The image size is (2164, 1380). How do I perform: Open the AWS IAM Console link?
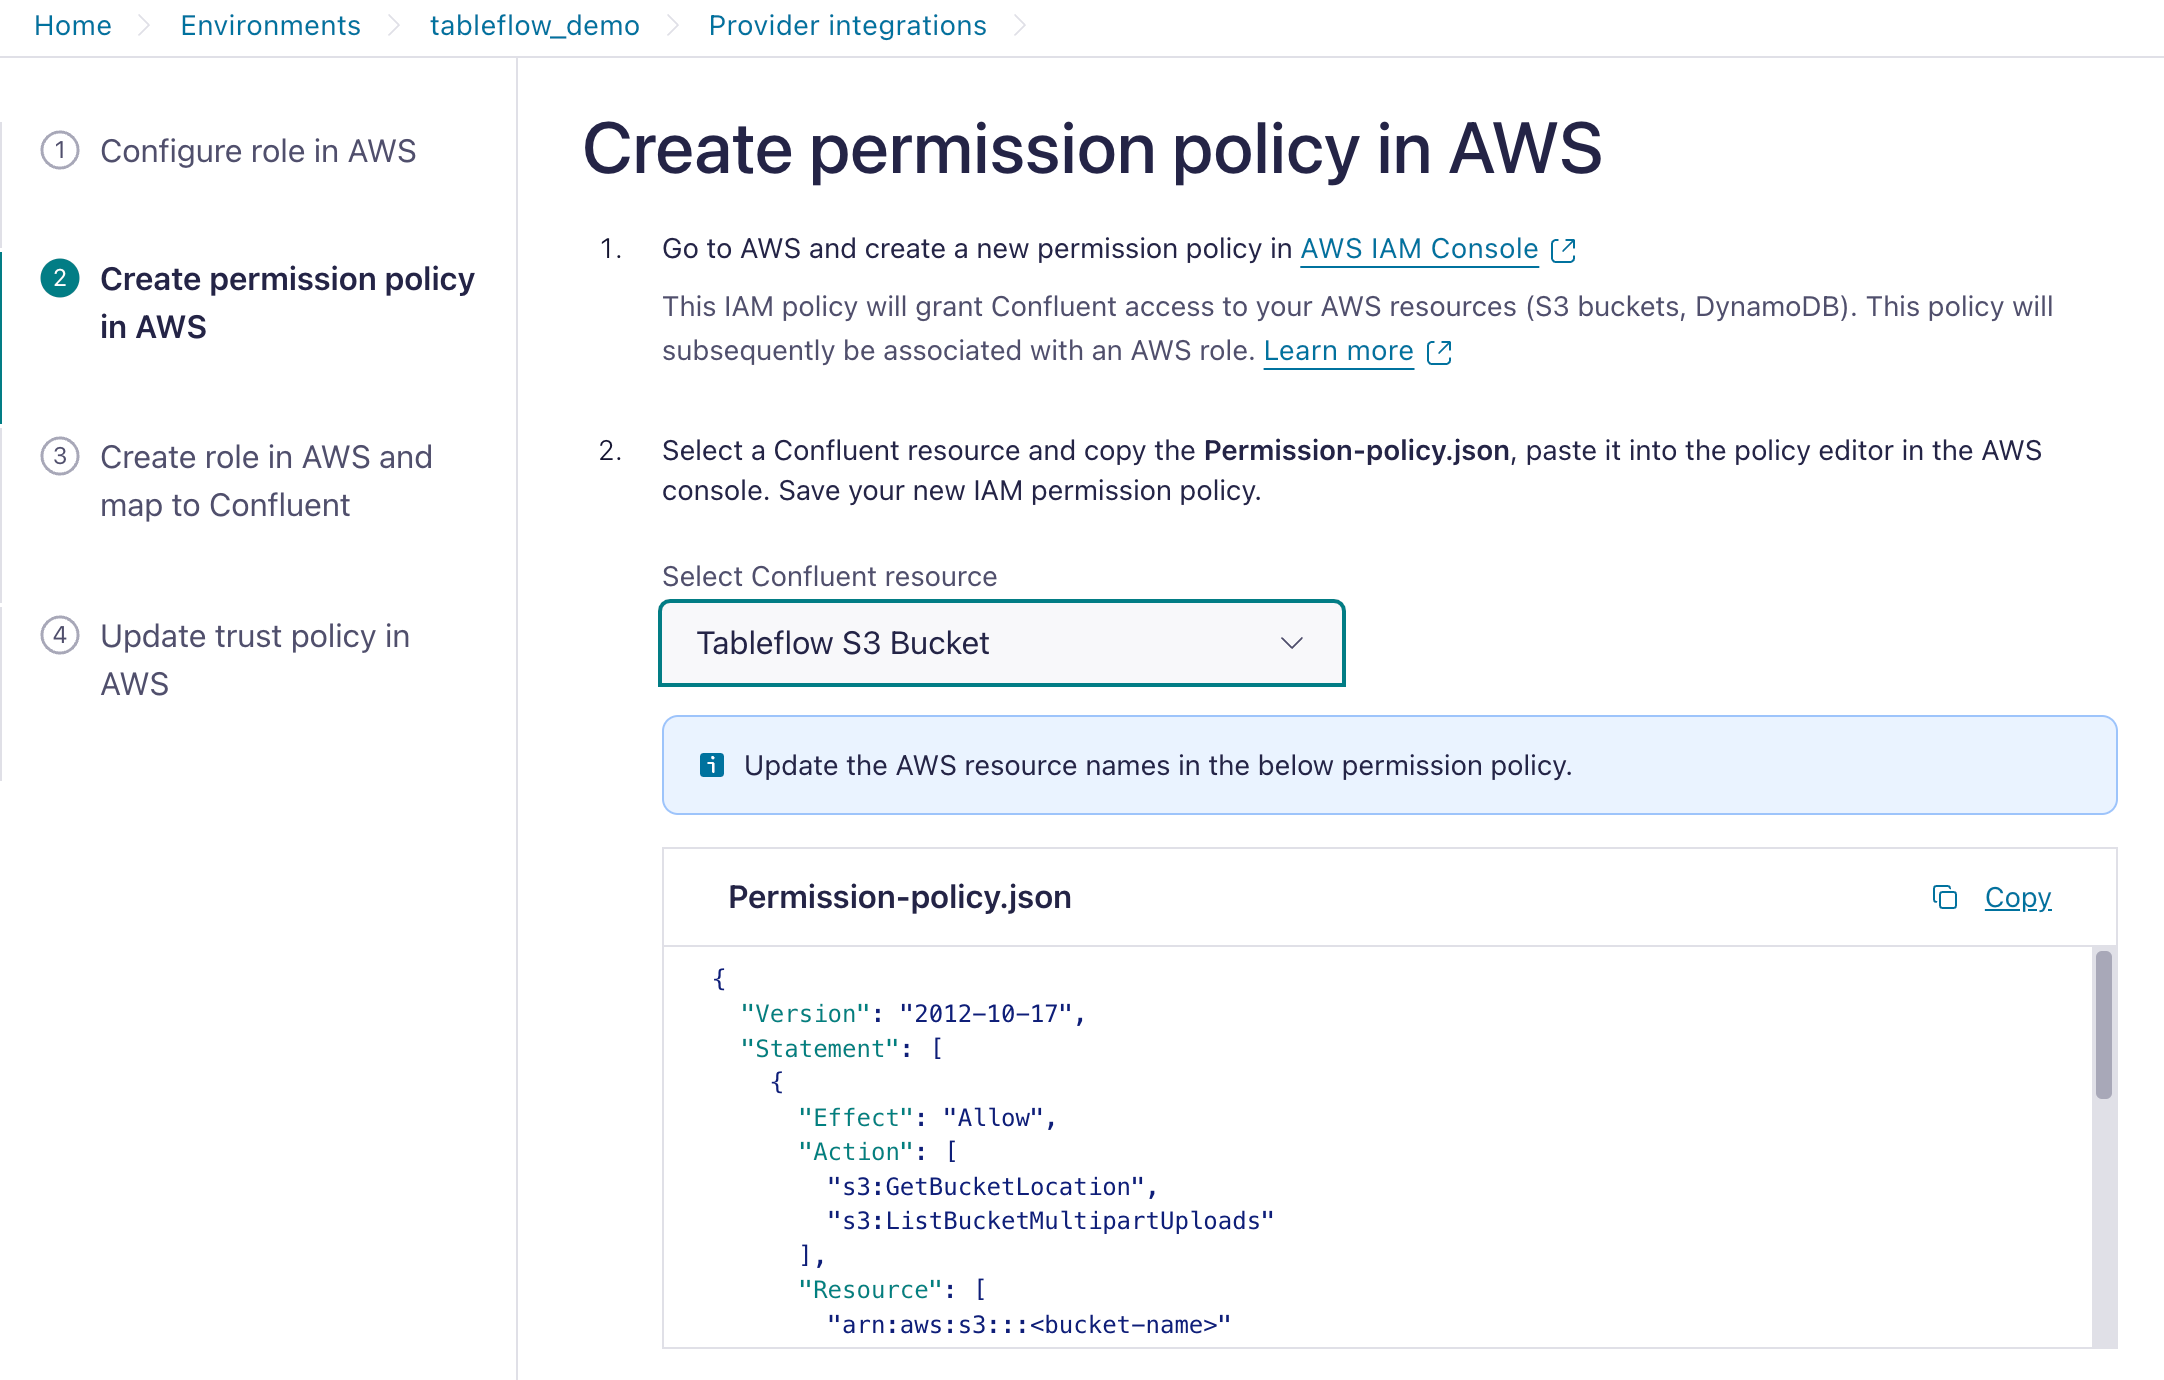(1418, 249)
